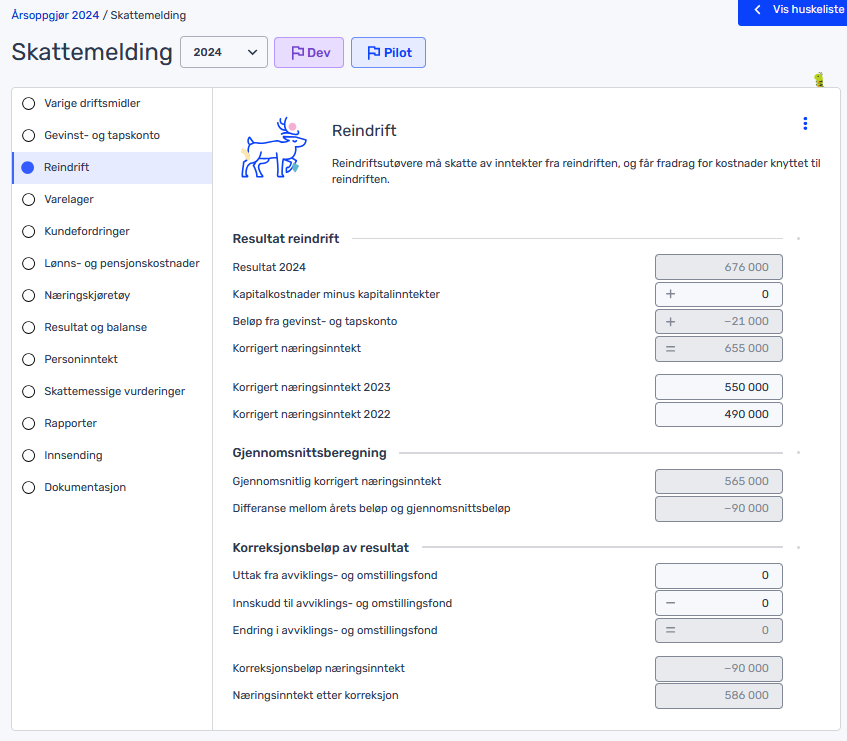Click the Vis huskeliste button
Viewport: 847px width, 741px height.
(x=792, y=11)
